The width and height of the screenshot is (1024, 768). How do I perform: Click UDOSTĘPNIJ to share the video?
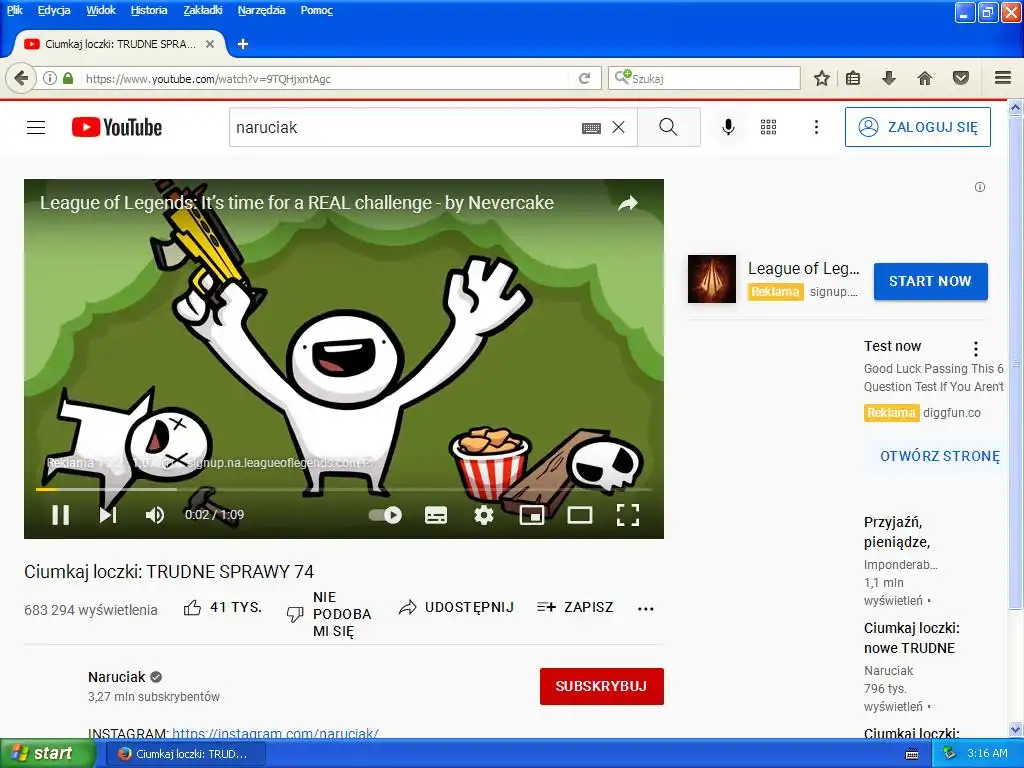456,607
